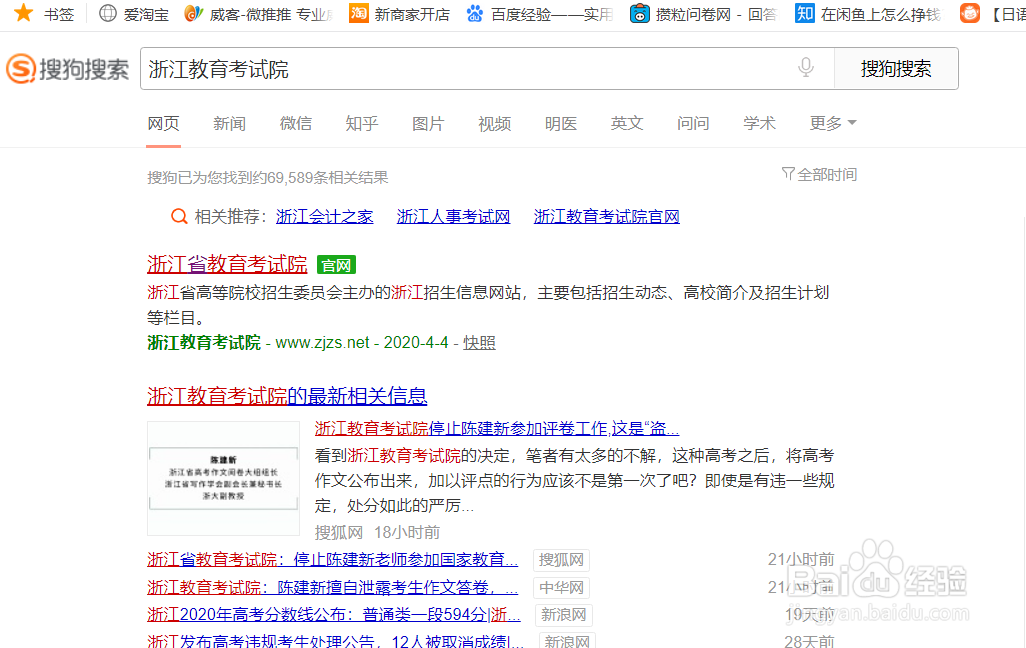Open the orange bookmark icon before 【日语
The image size is (1026, 648).
pos(970,13)
